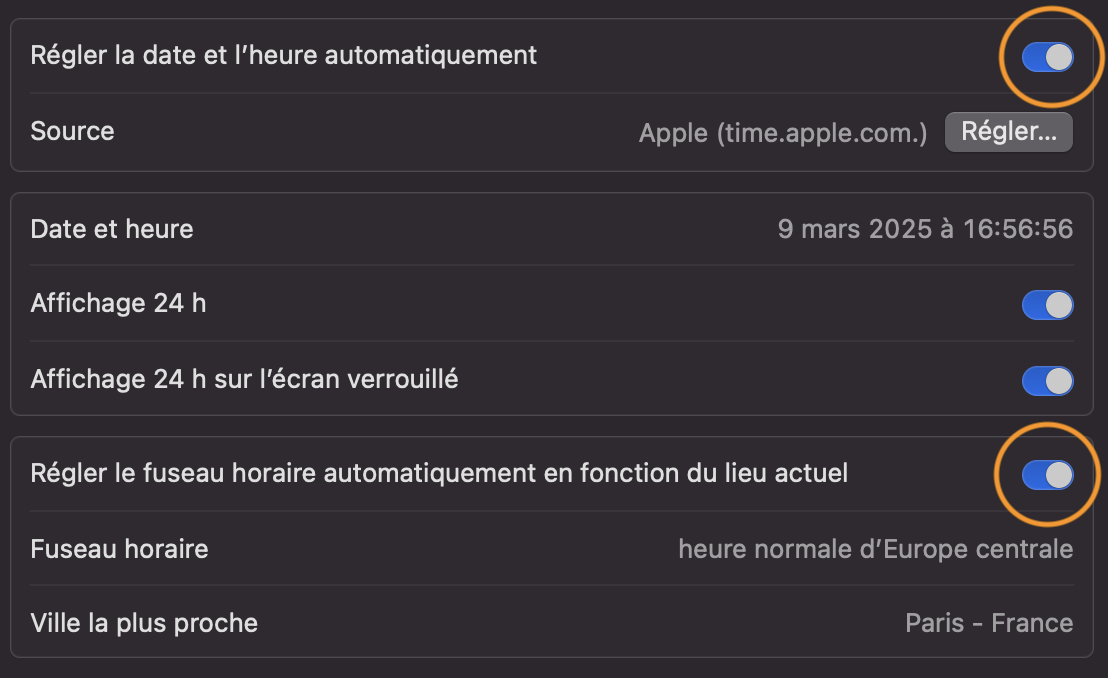The width and height of the screenshot is (1108, 678).
Task: Click the word Apple in Source value
Action: (673, 132)
